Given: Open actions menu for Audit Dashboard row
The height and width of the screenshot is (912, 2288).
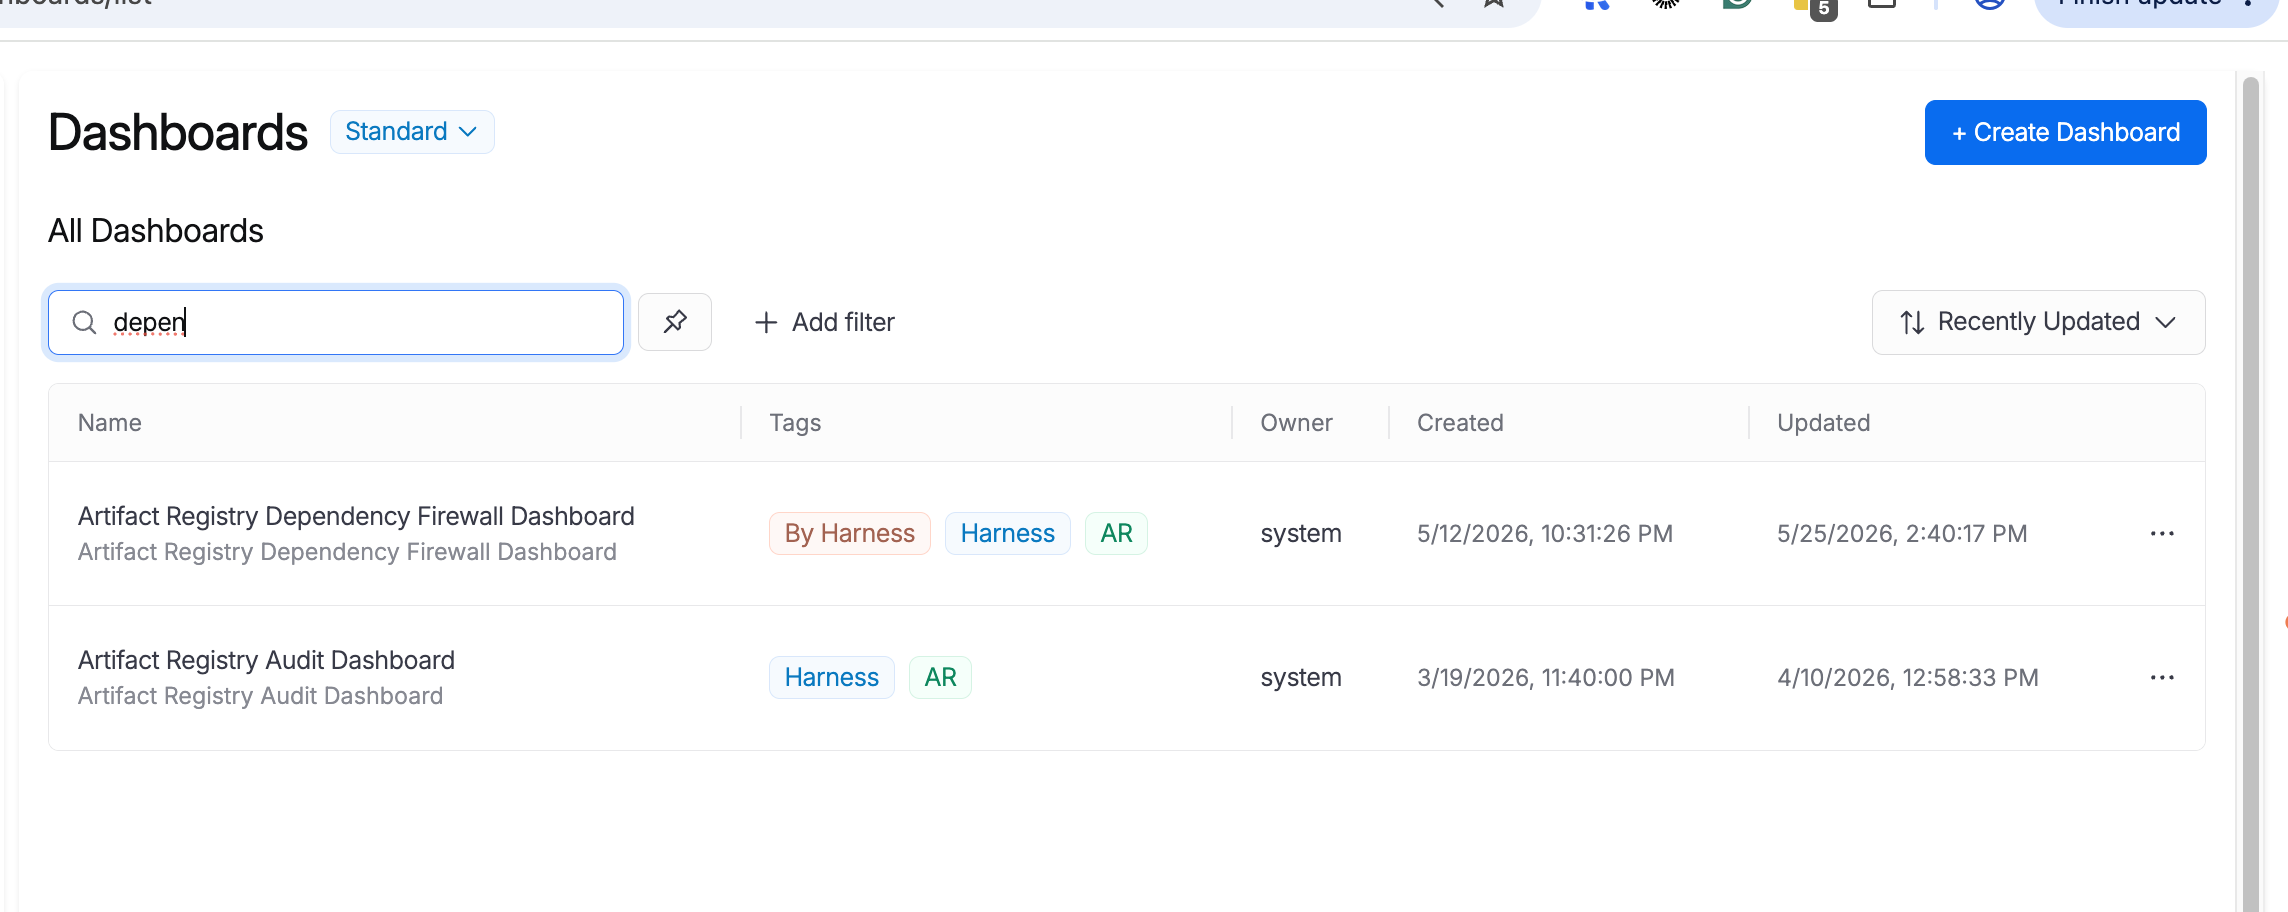Looking at the screenshot, I should (2162, 677).
